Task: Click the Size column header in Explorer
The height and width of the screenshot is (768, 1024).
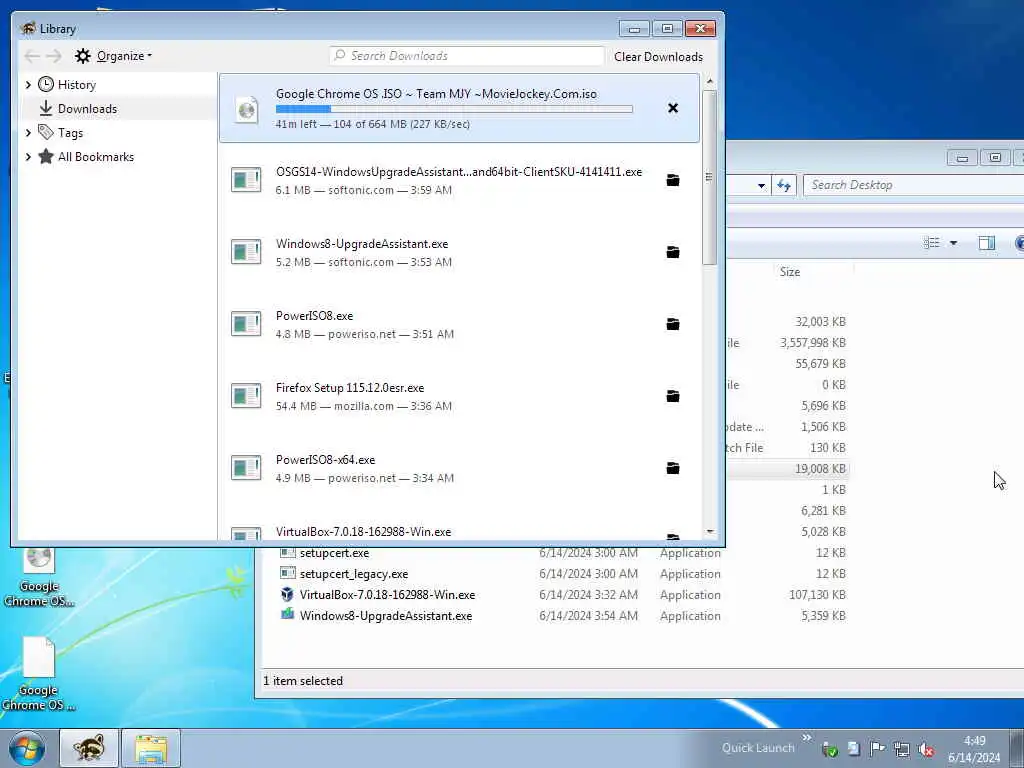Action: (x=790, y=272)
